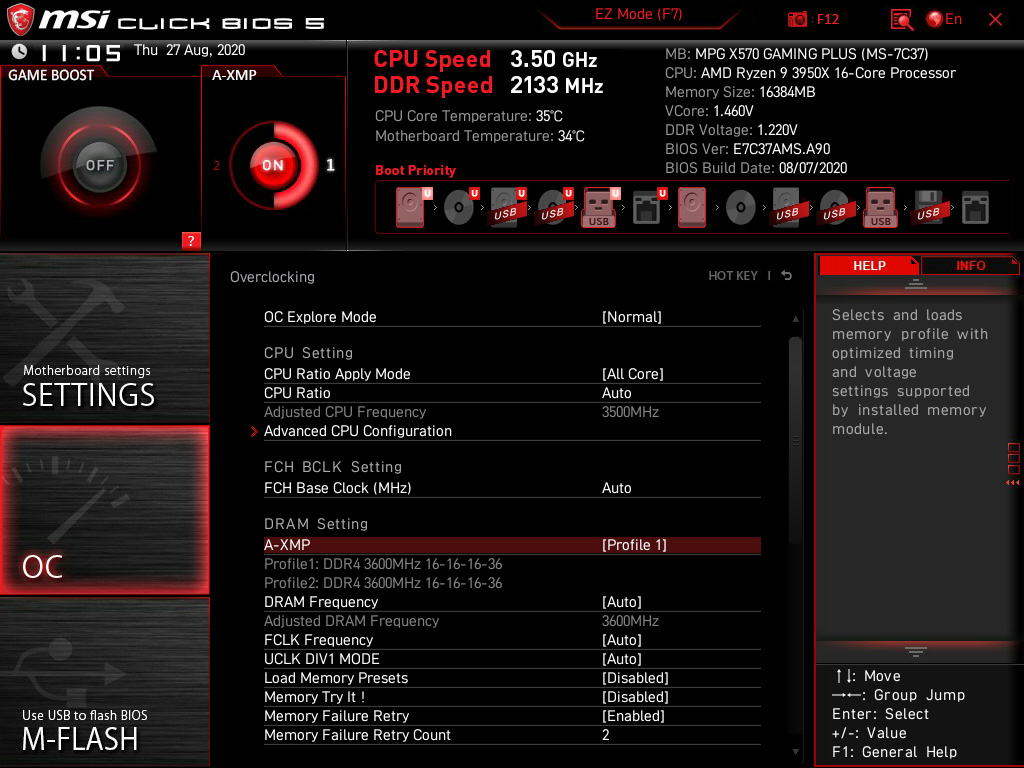Open the CPU Ratio Apply Mode [All Core] option
Viewport: 1024px width, 768px height.
point(512,374)
